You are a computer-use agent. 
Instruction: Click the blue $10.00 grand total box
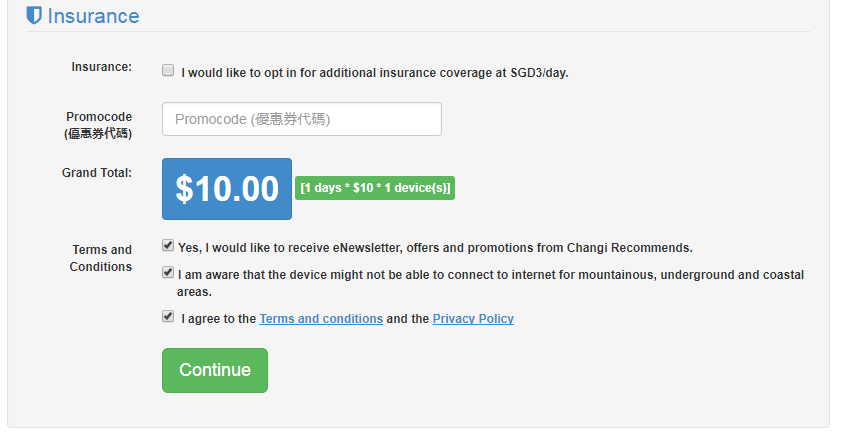[227, 189]
